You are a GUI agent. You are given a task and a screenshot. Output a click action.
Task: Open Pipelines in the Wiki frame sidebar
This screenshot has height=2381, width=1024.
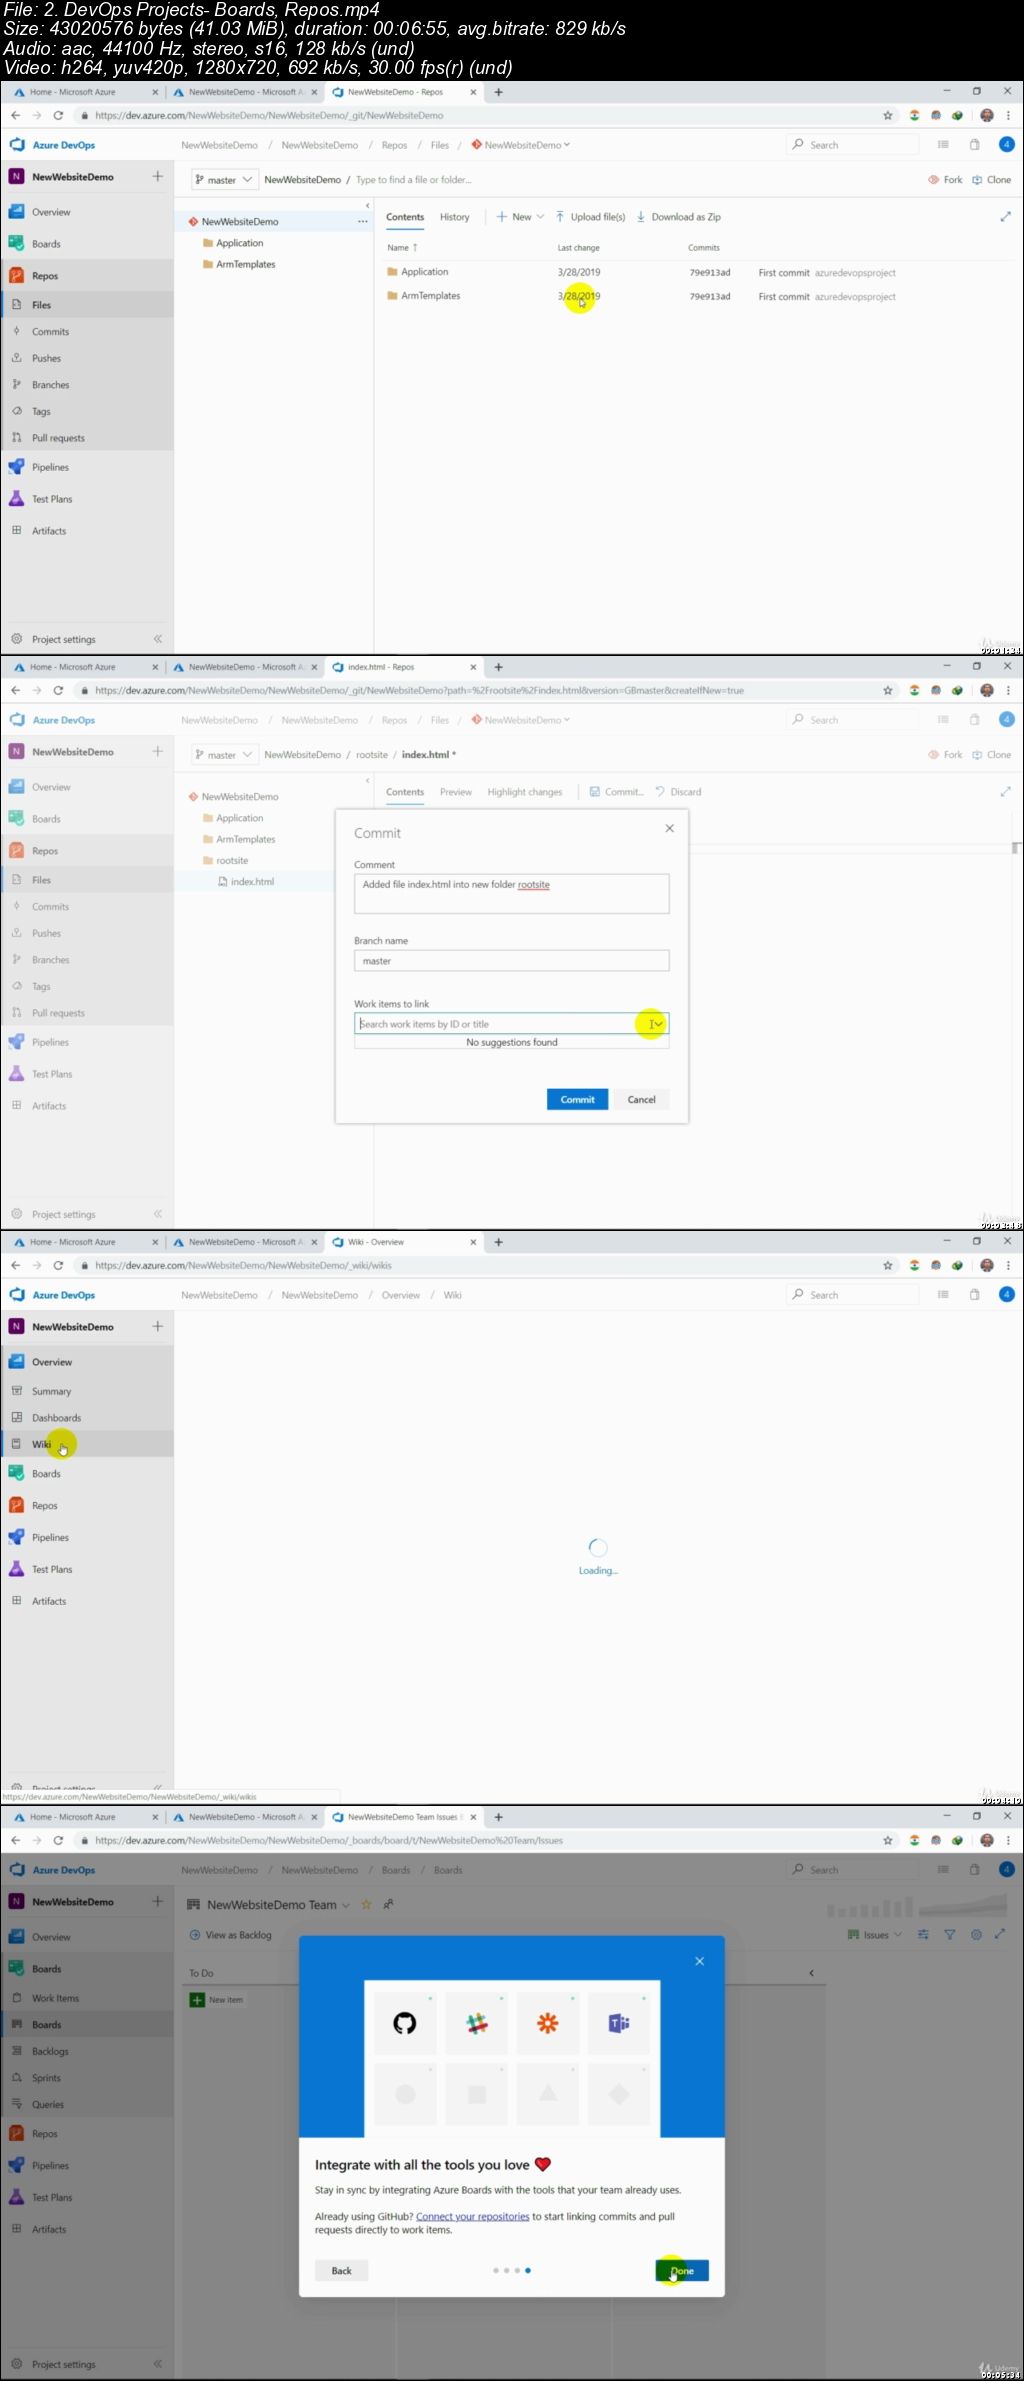coord(50,1537)
